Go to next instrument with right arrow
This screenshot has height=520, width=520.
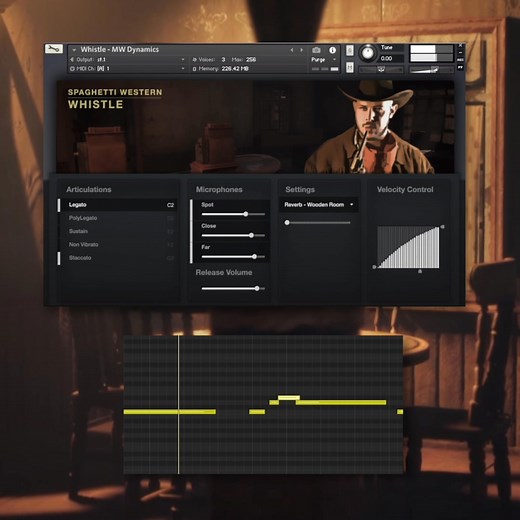point(301,50)
